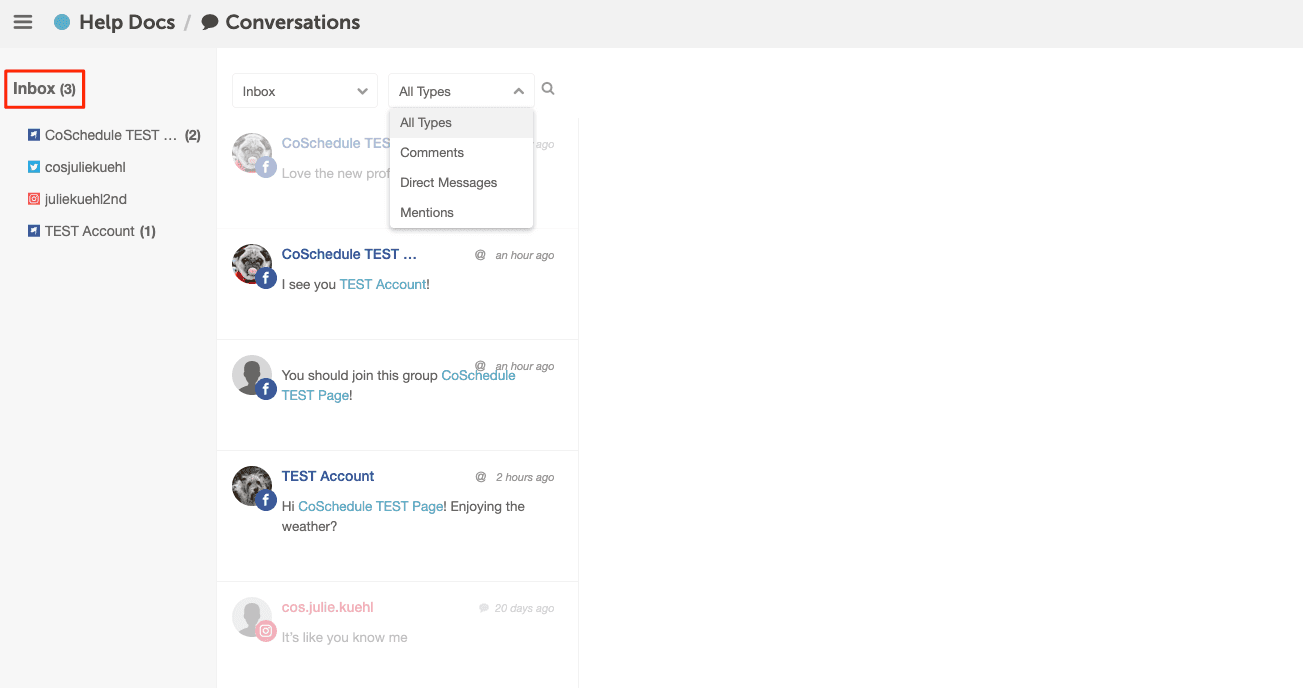The width and height of the screenshot is (1303, 688).
Task: Click the Facebook badge on the 'Enjoying the weather' conversation
Action: tap(266, 501)
